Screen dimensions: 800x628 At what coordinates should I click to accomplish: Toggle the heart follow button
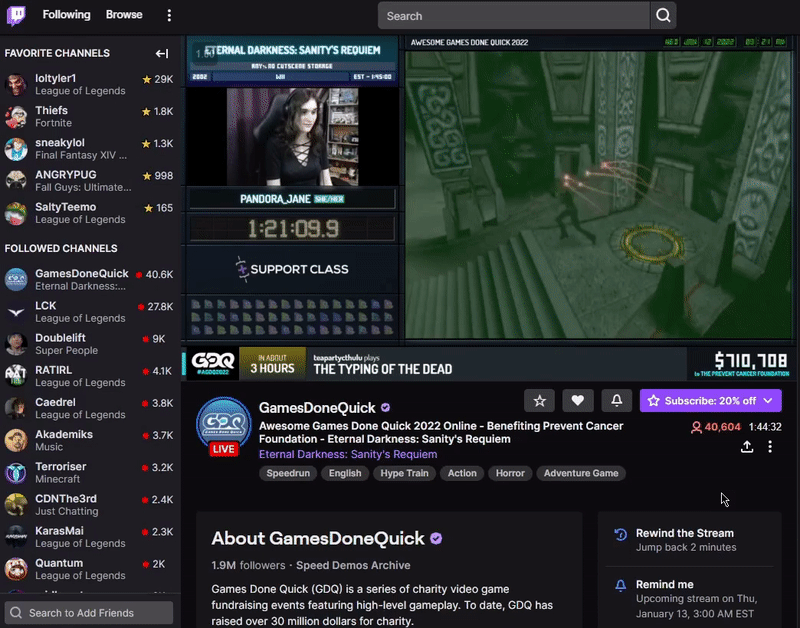[578, 401]
